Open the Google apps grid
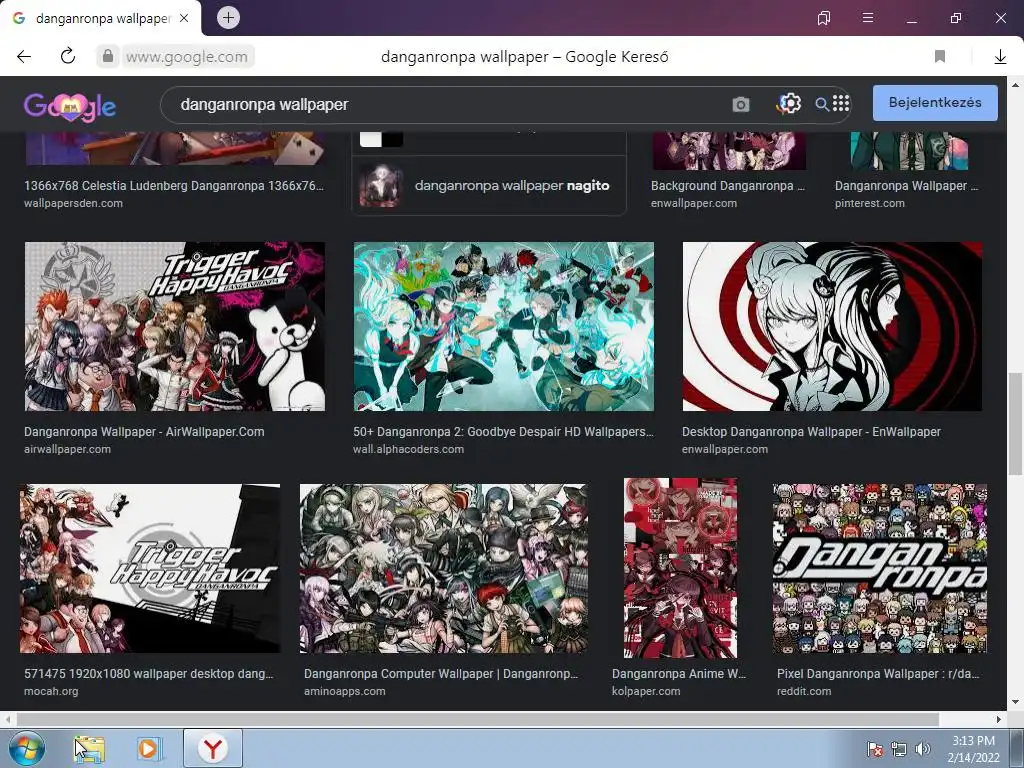This screenshot has width=1024, height=768. click(841, 103)
